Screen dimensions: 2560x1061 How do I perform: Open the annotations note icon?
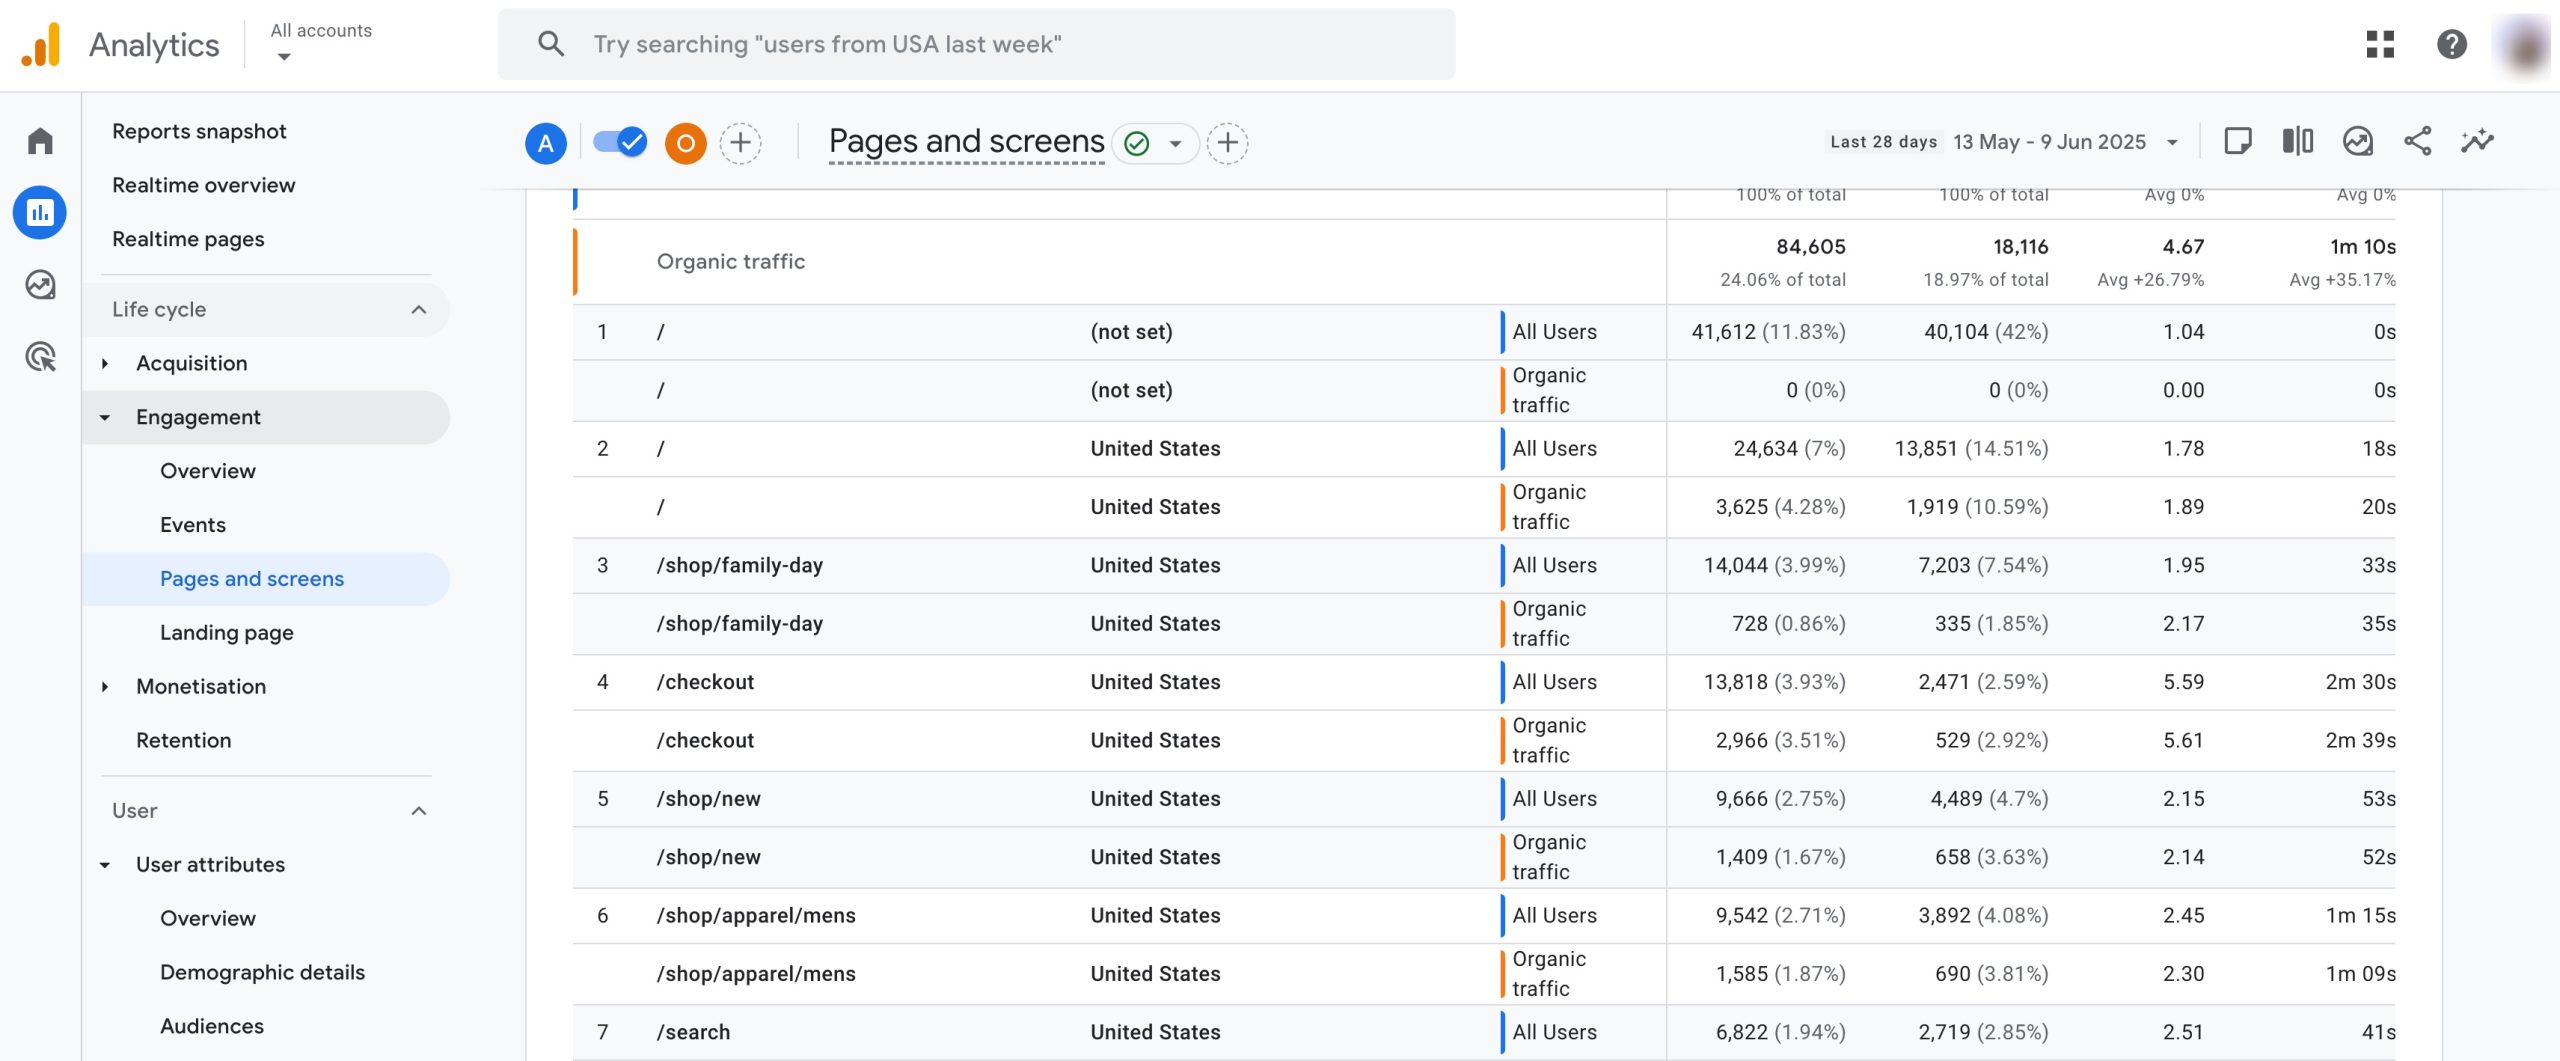pyautogui.click(x=2238, y=141)
